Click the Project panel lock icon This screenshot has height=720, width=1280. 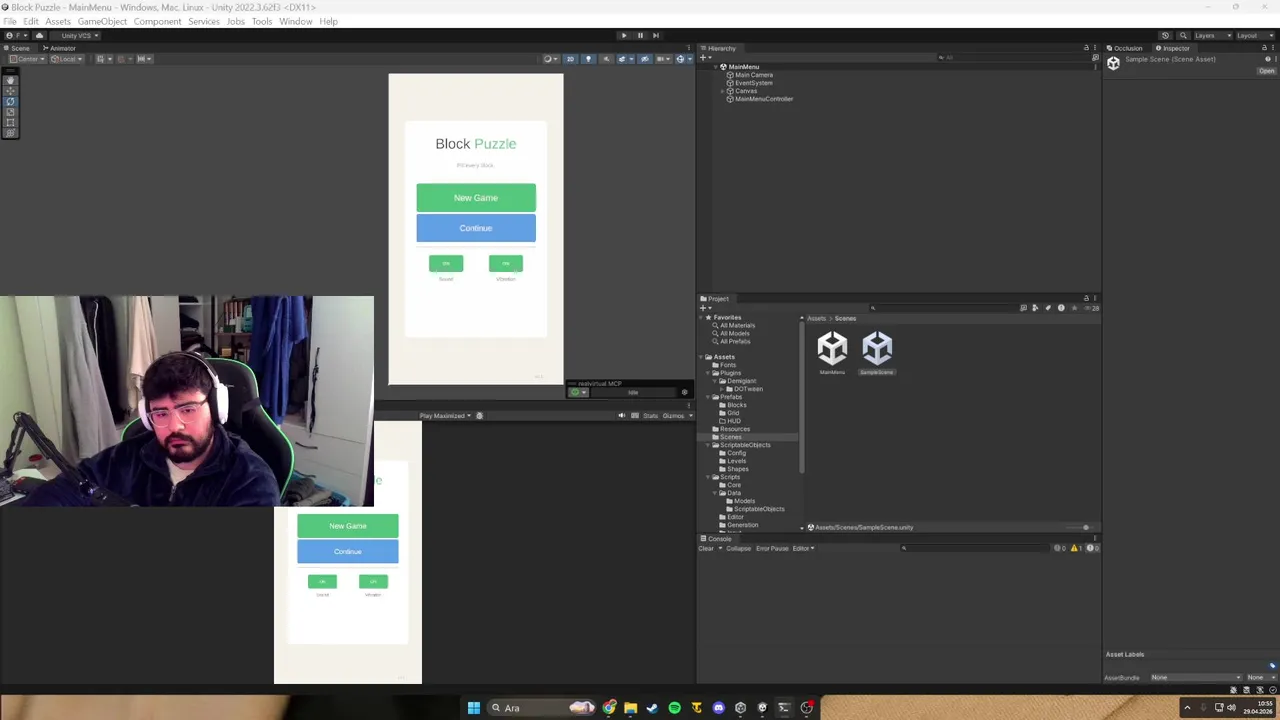tap(1086, 298)
